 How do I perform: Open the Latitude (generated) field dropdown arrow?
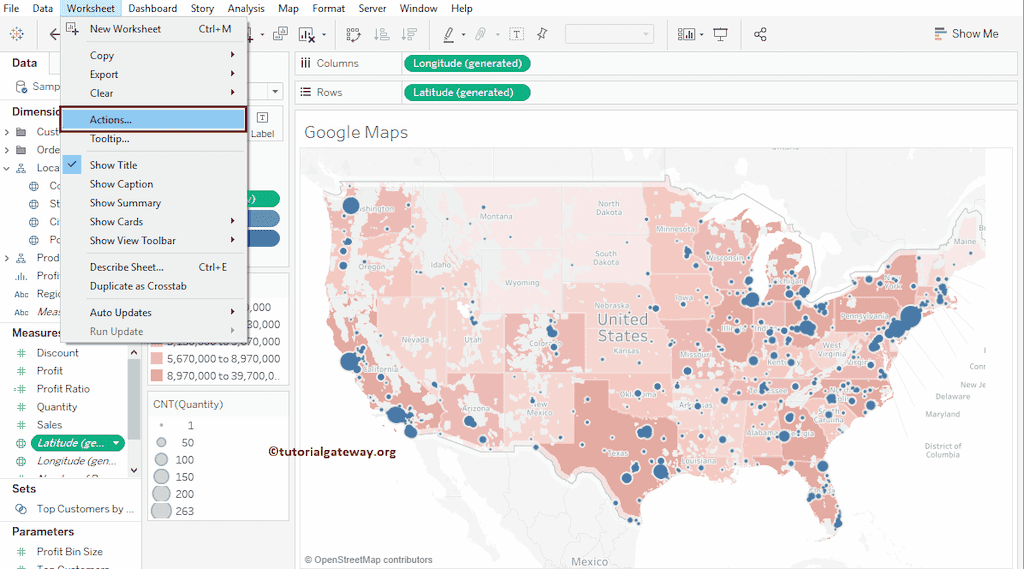click(117, 443)
